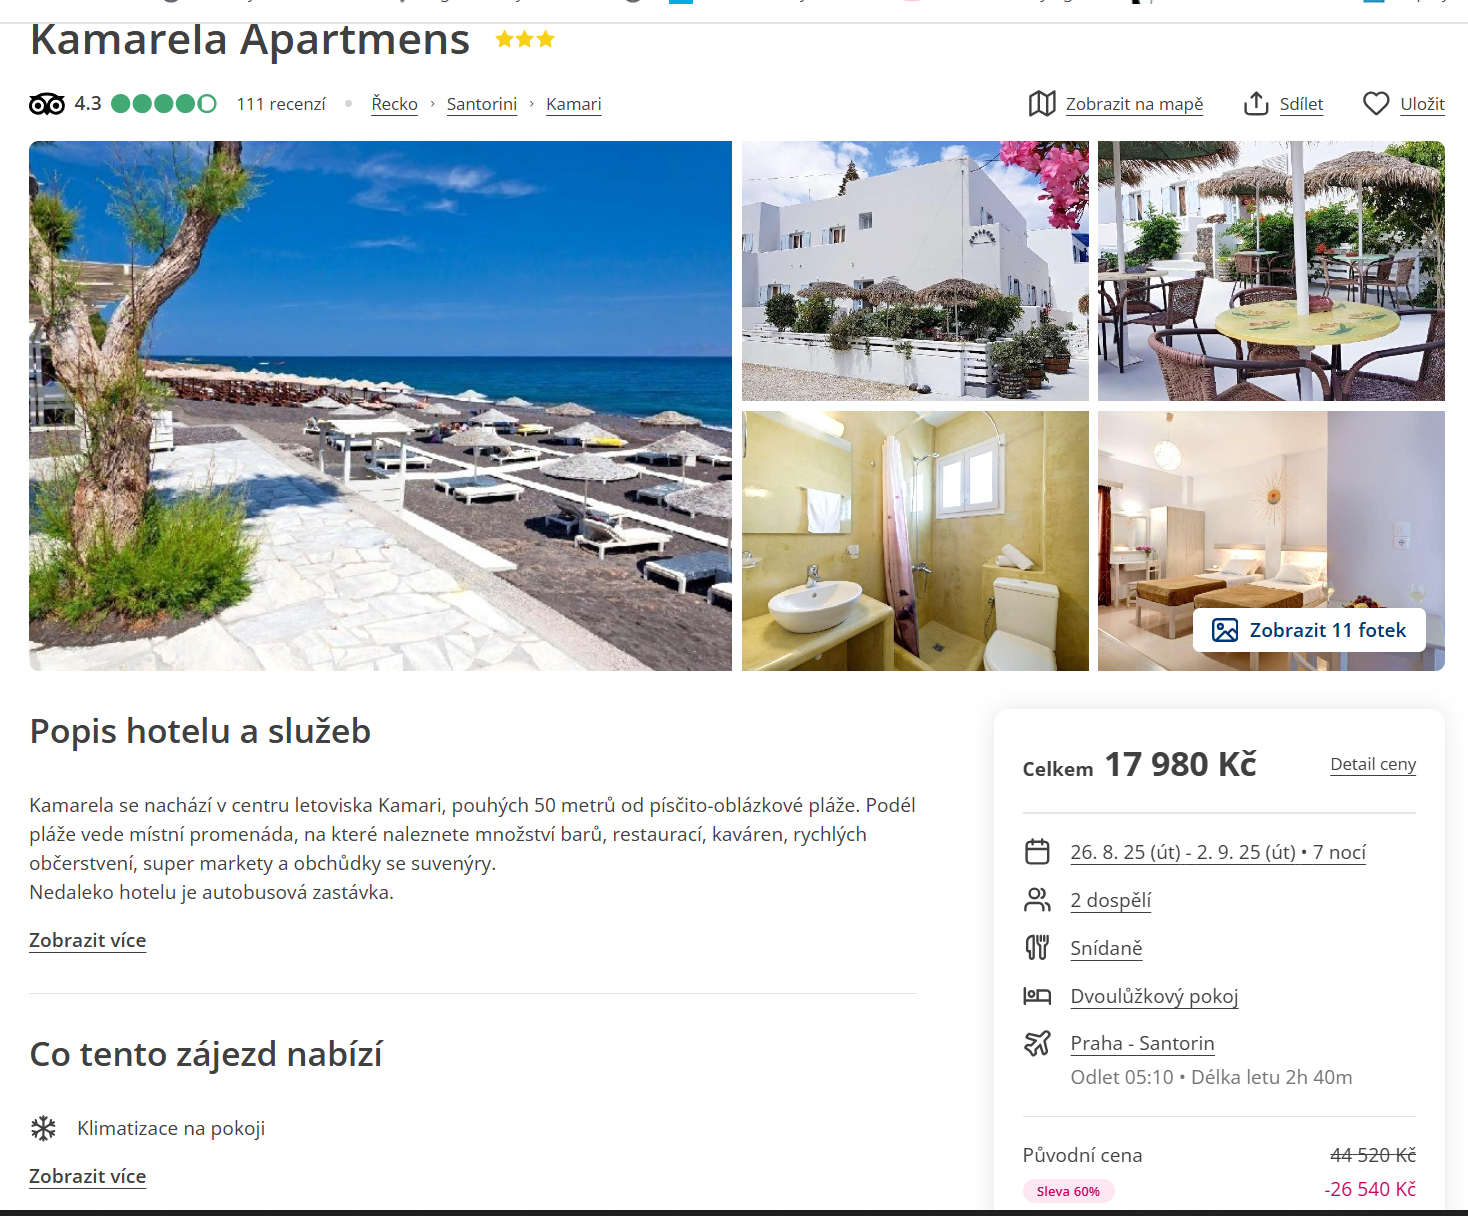1468x1216 pixels.
Task: Open the Kamari breadcrumb link
Action: click(x=574, y=104)
